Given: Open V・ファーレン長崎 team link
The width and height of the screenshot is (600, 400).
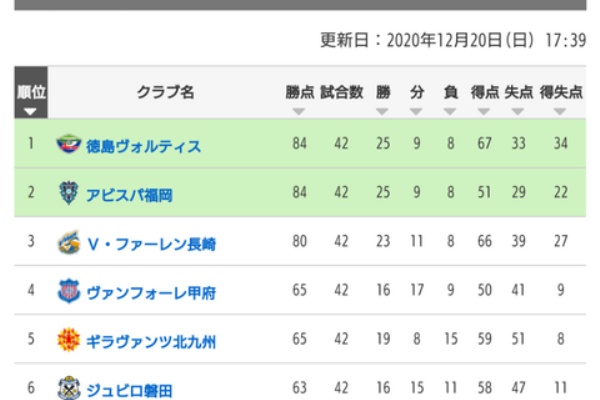Looking at the screenshot, I should (152, 244).
